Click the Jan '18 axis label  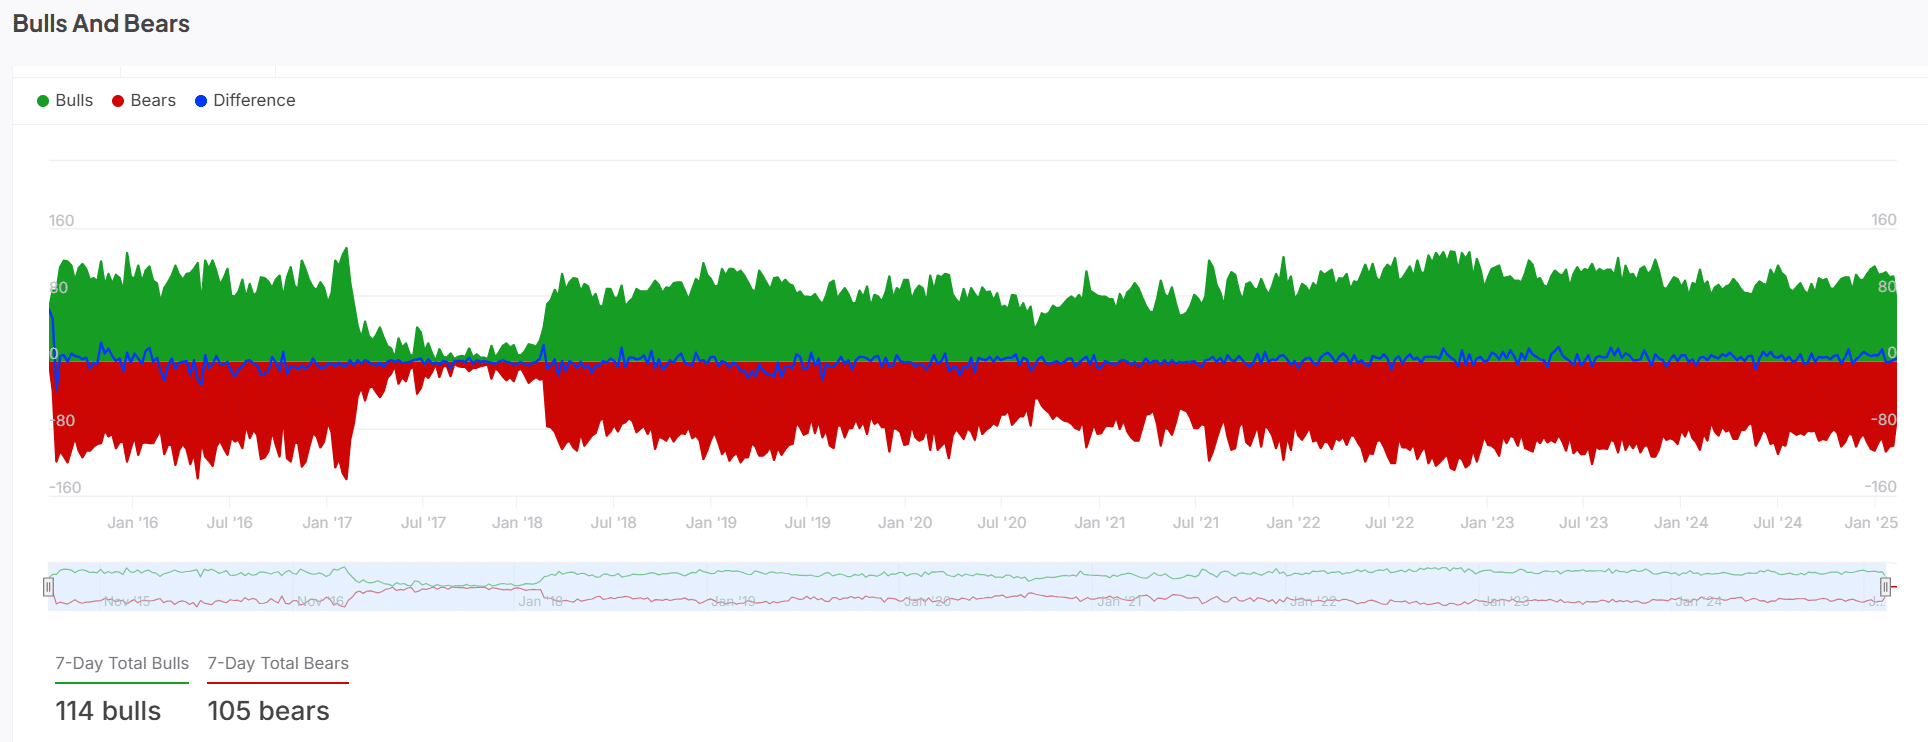(x=517, y=523)
